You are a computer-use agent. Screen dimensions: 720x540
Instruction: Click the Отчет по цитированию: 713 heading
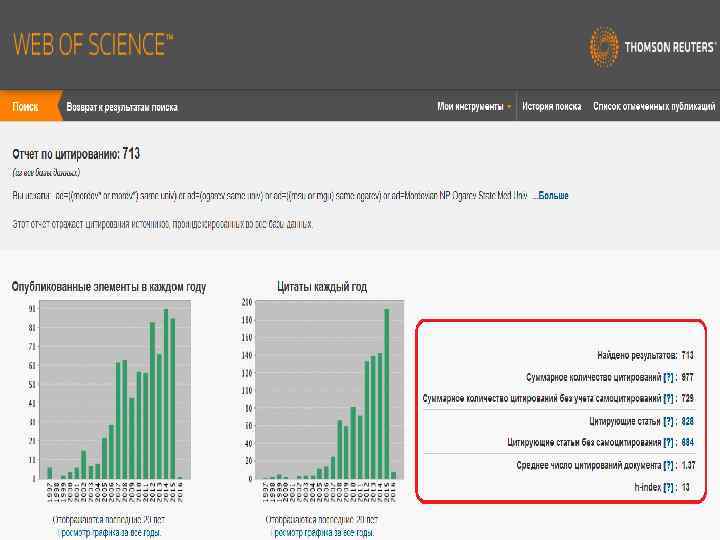[76, 154]
